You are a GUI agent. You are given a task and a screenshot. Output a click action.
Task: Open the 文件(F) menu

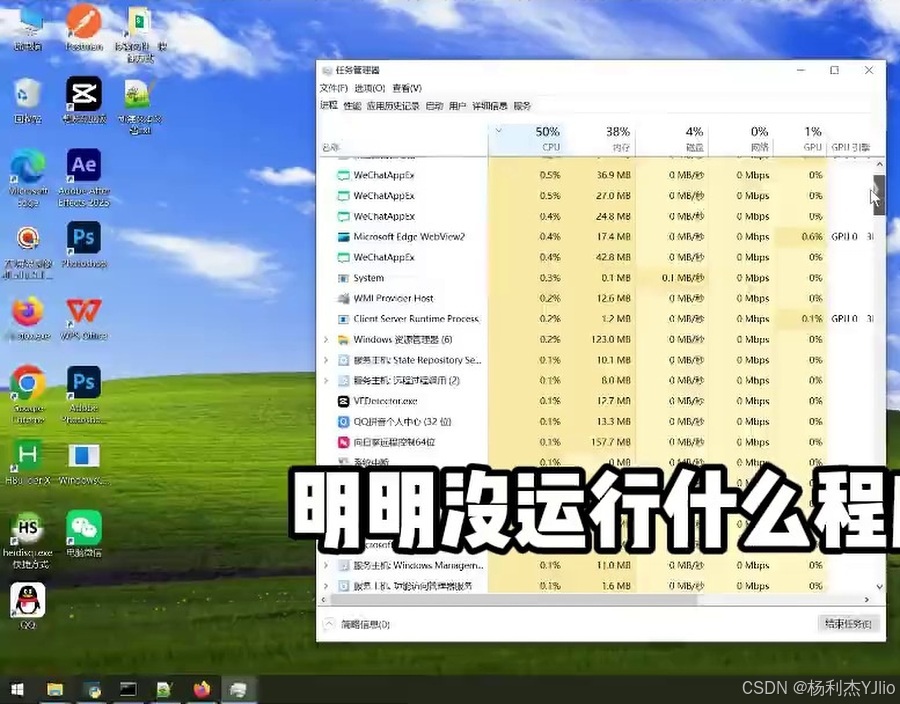(333, 88)
